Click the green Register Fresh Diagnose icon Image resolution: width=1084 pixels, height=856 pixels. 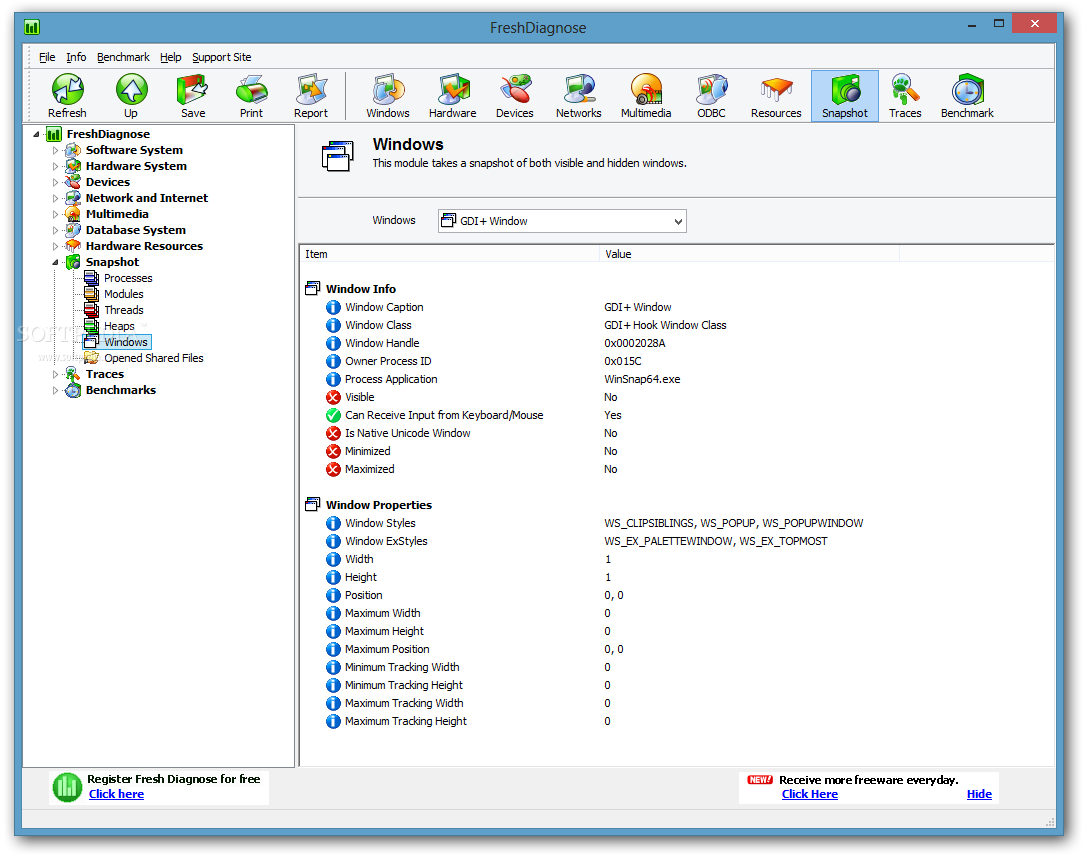click(67, 787)
